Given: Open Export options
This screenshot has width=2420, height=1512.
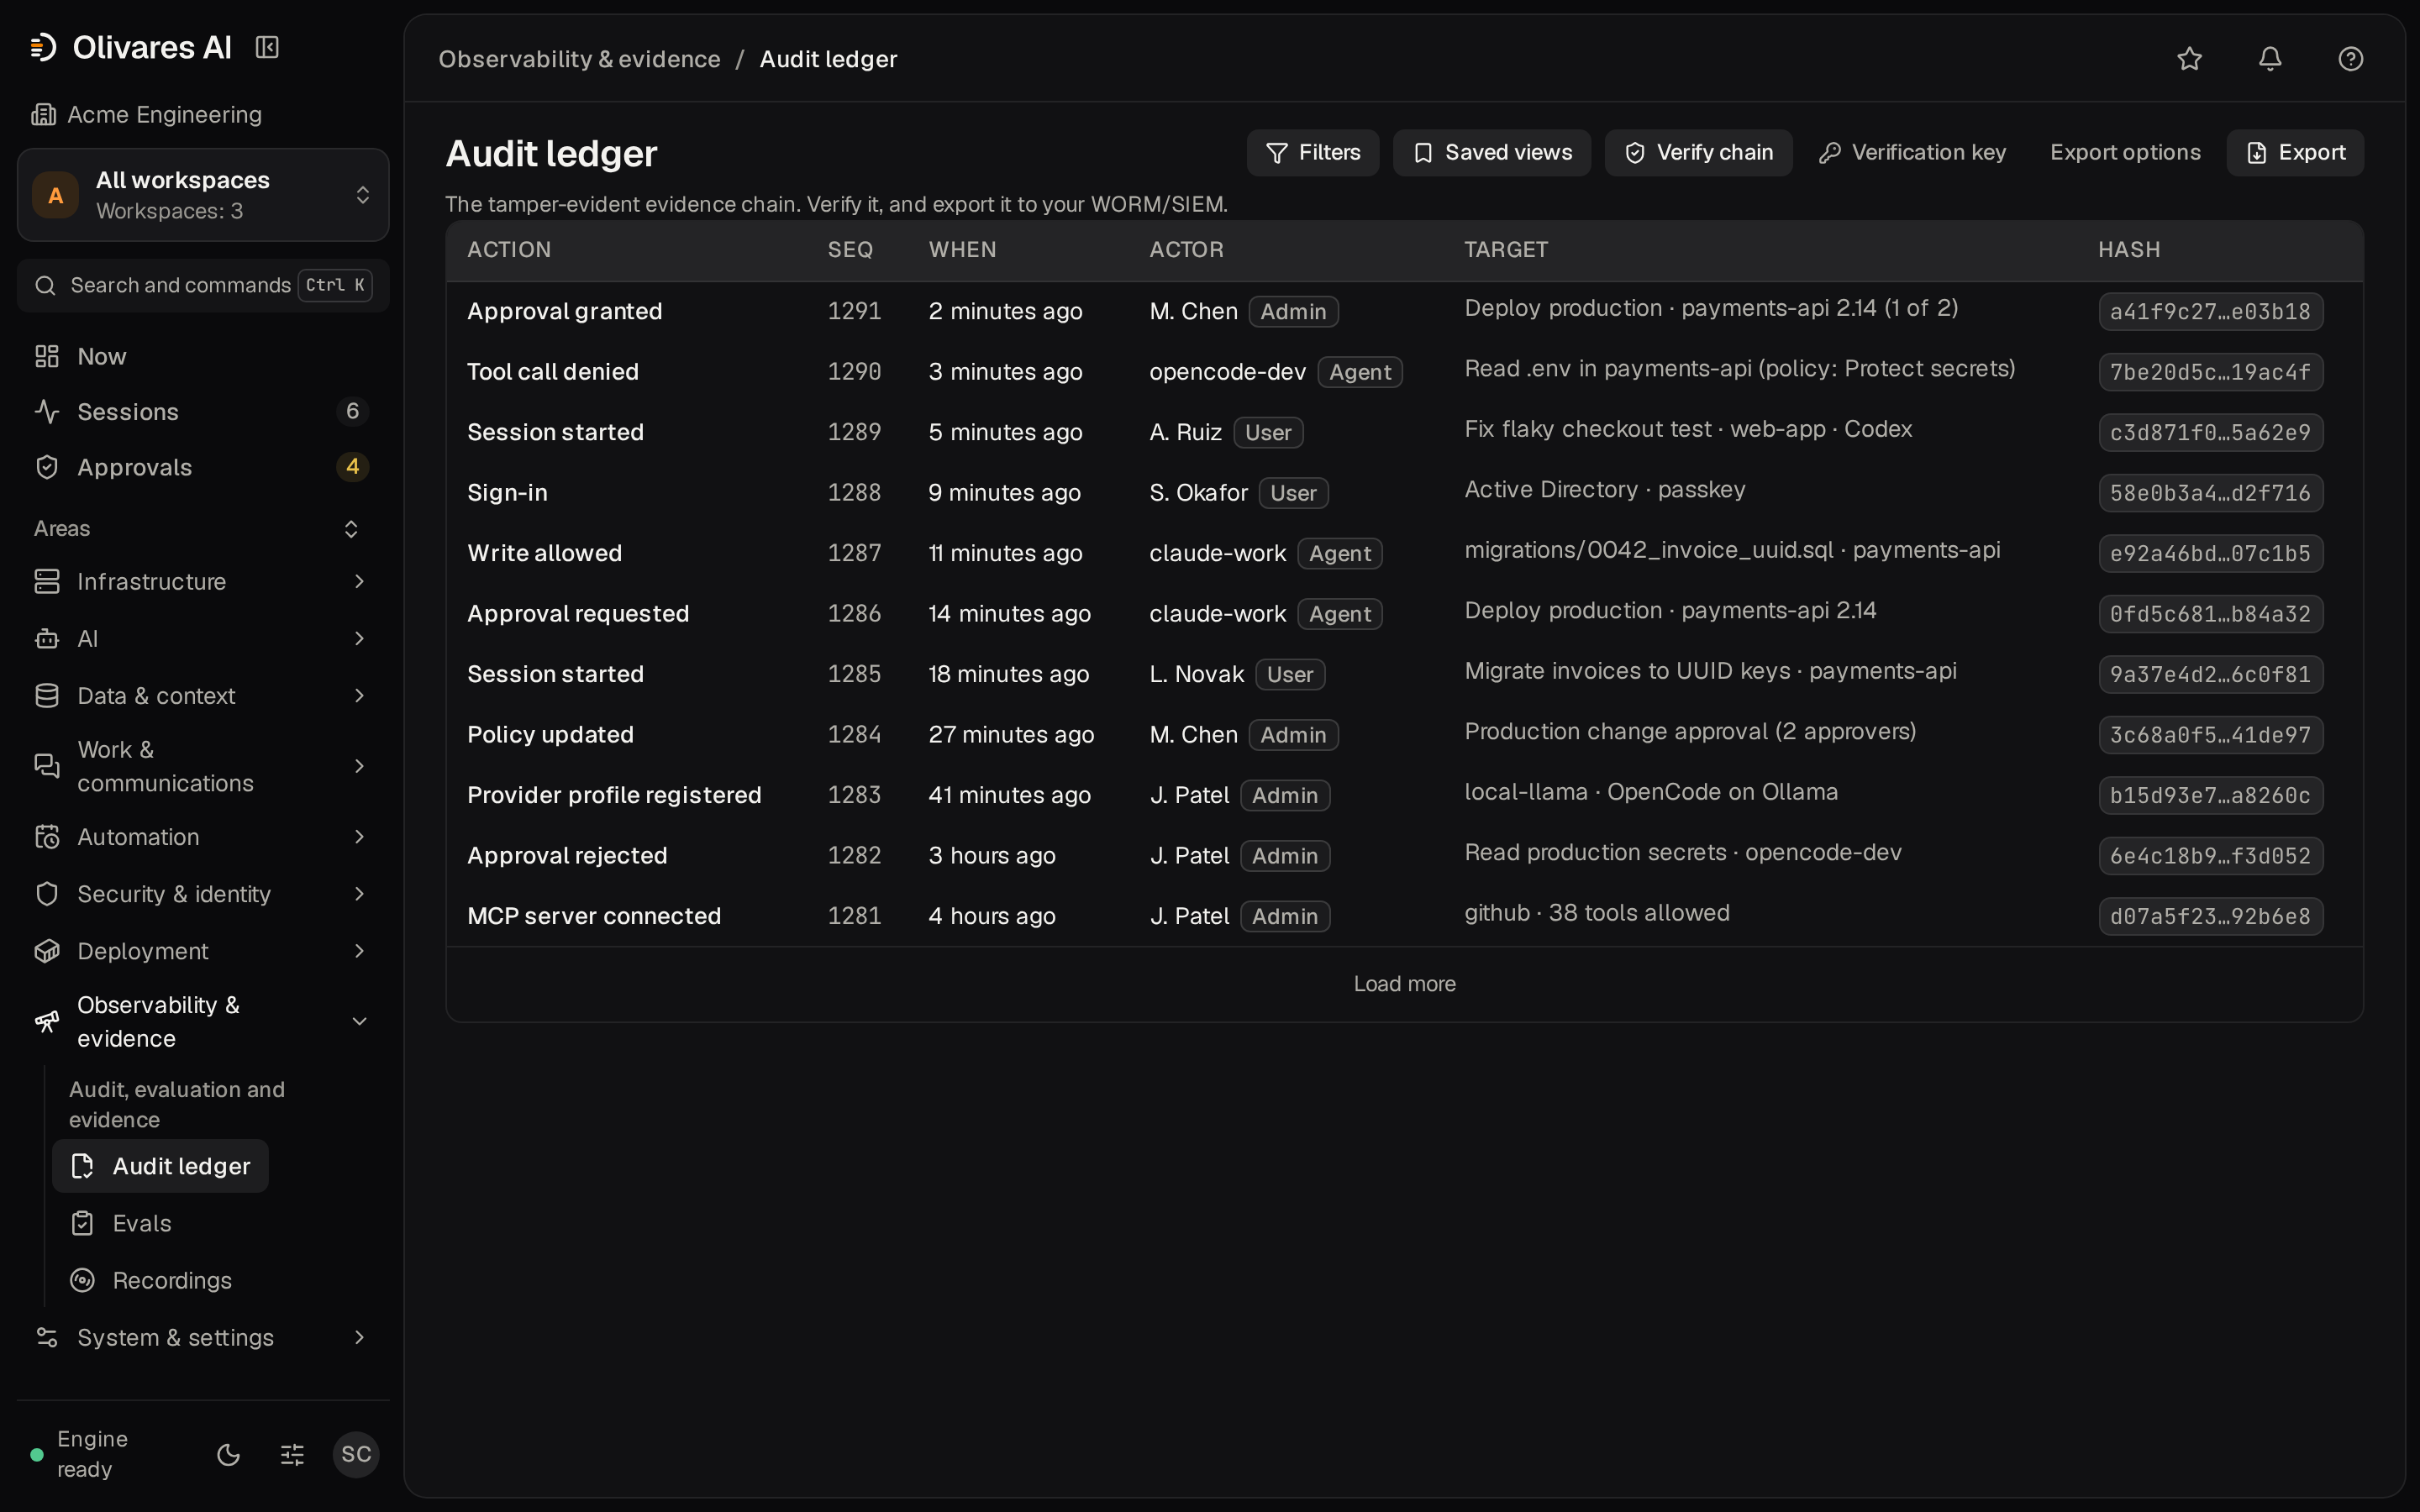Looking at the screenshot, I should [x=2125, y=152].
